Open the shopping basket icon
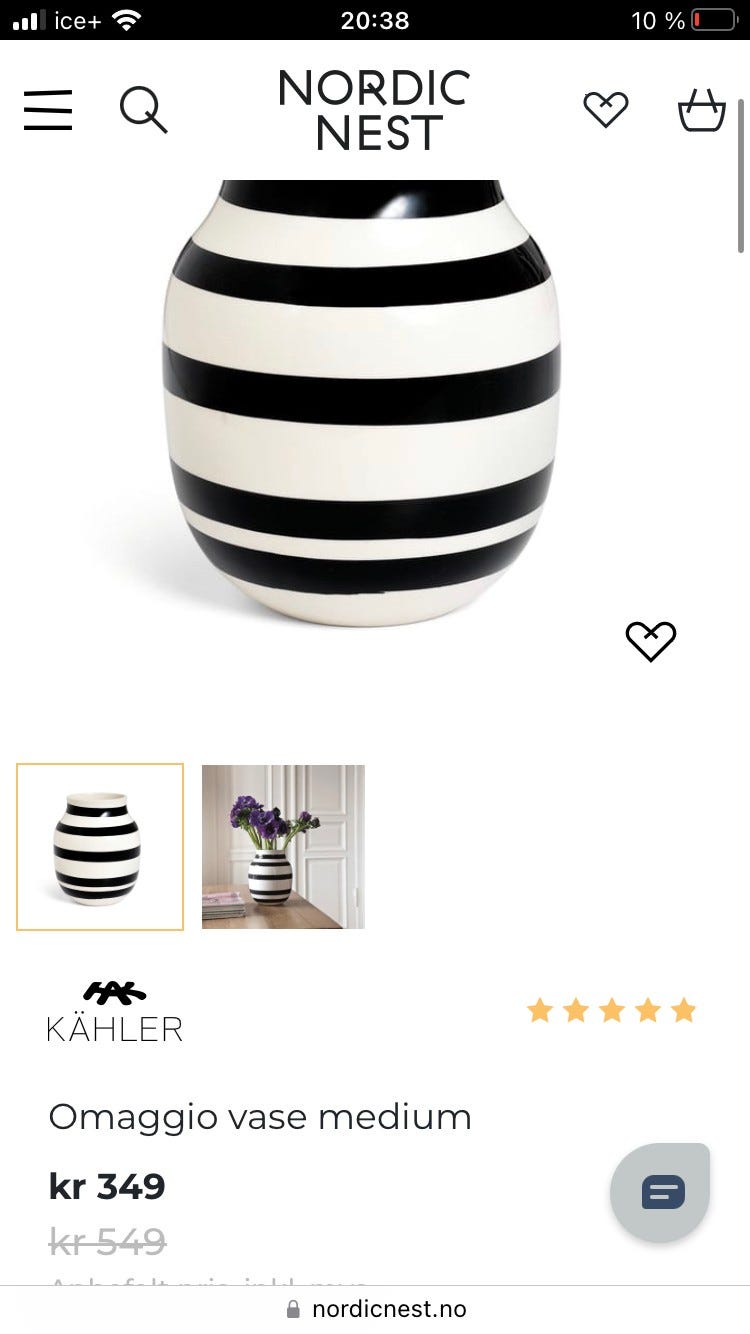 click(701, 109)
